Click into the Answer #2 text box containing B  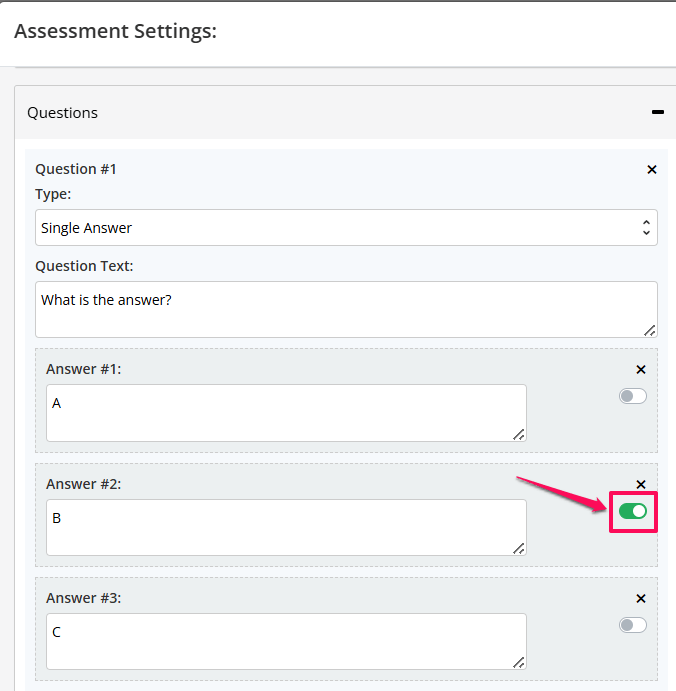pos(286,528)
